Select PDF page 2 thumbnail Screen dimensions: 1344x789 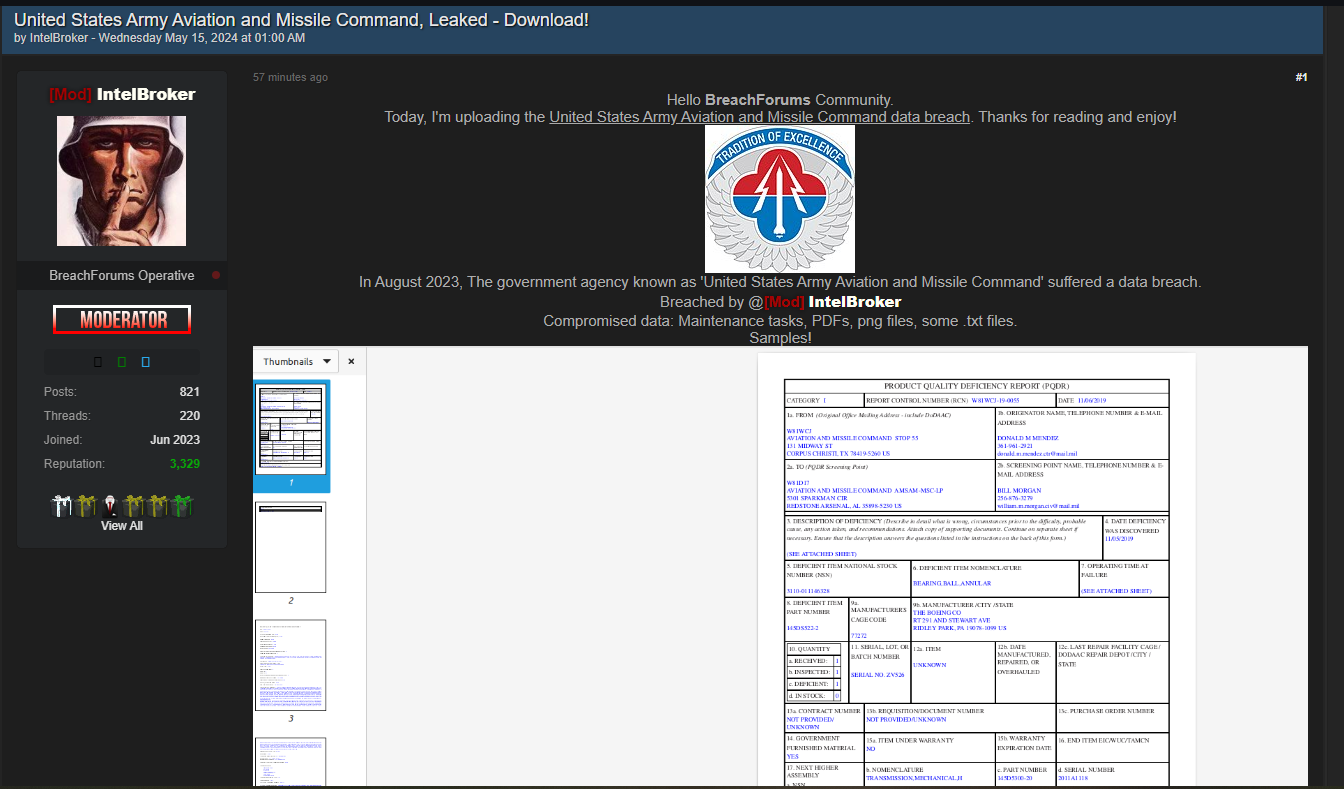coord(291,547)
